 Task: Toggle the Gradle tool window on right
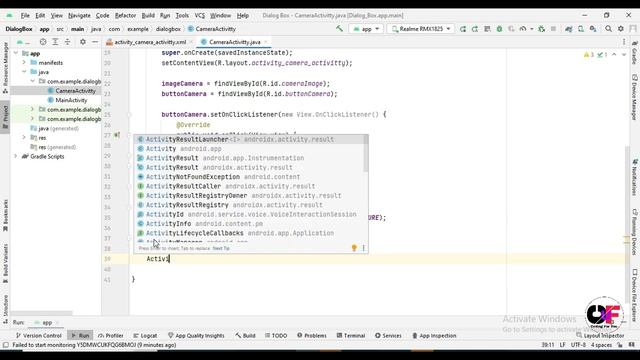(x=635, y=53)
